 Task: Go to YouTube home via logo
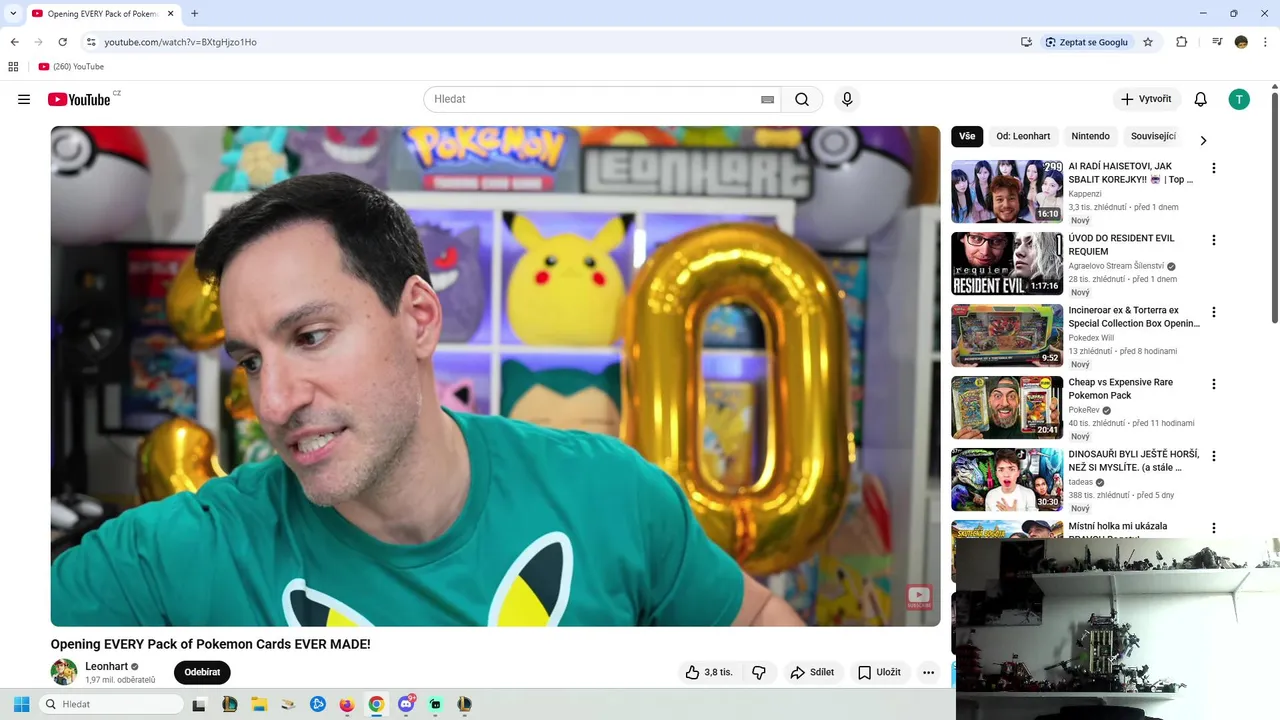point(79,99)
